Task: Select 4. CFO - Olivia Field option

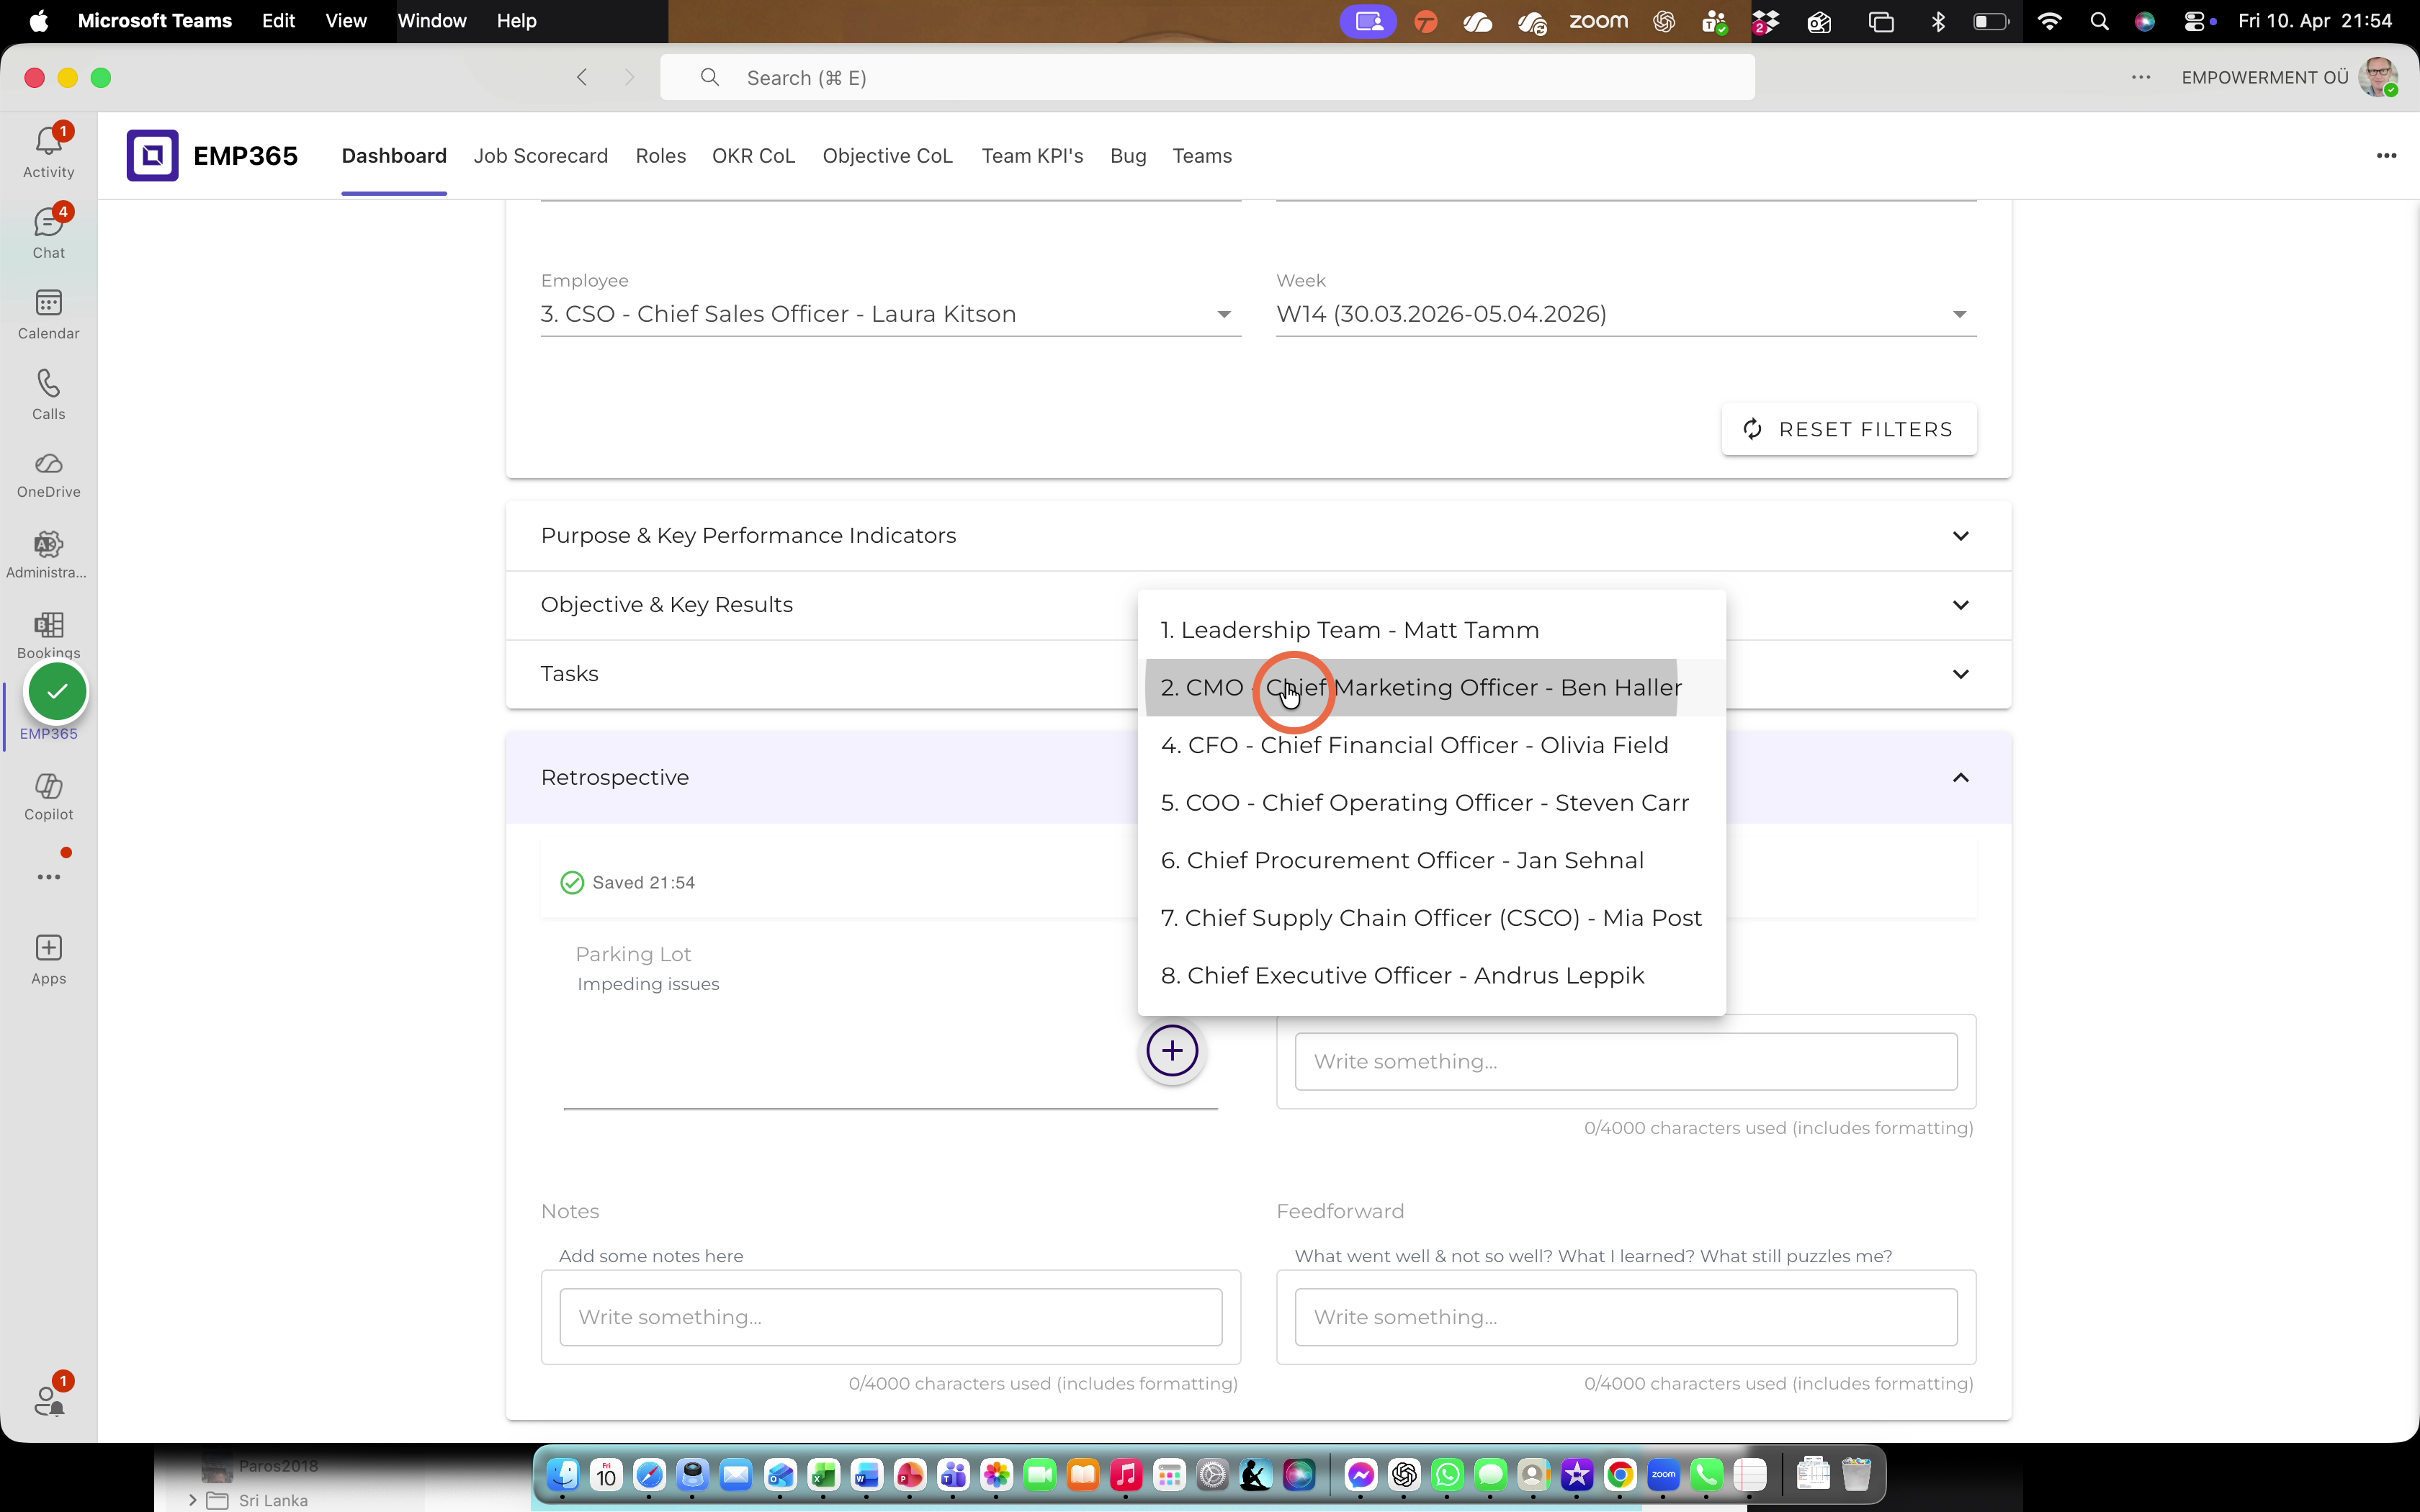Action: point(1431,745)
